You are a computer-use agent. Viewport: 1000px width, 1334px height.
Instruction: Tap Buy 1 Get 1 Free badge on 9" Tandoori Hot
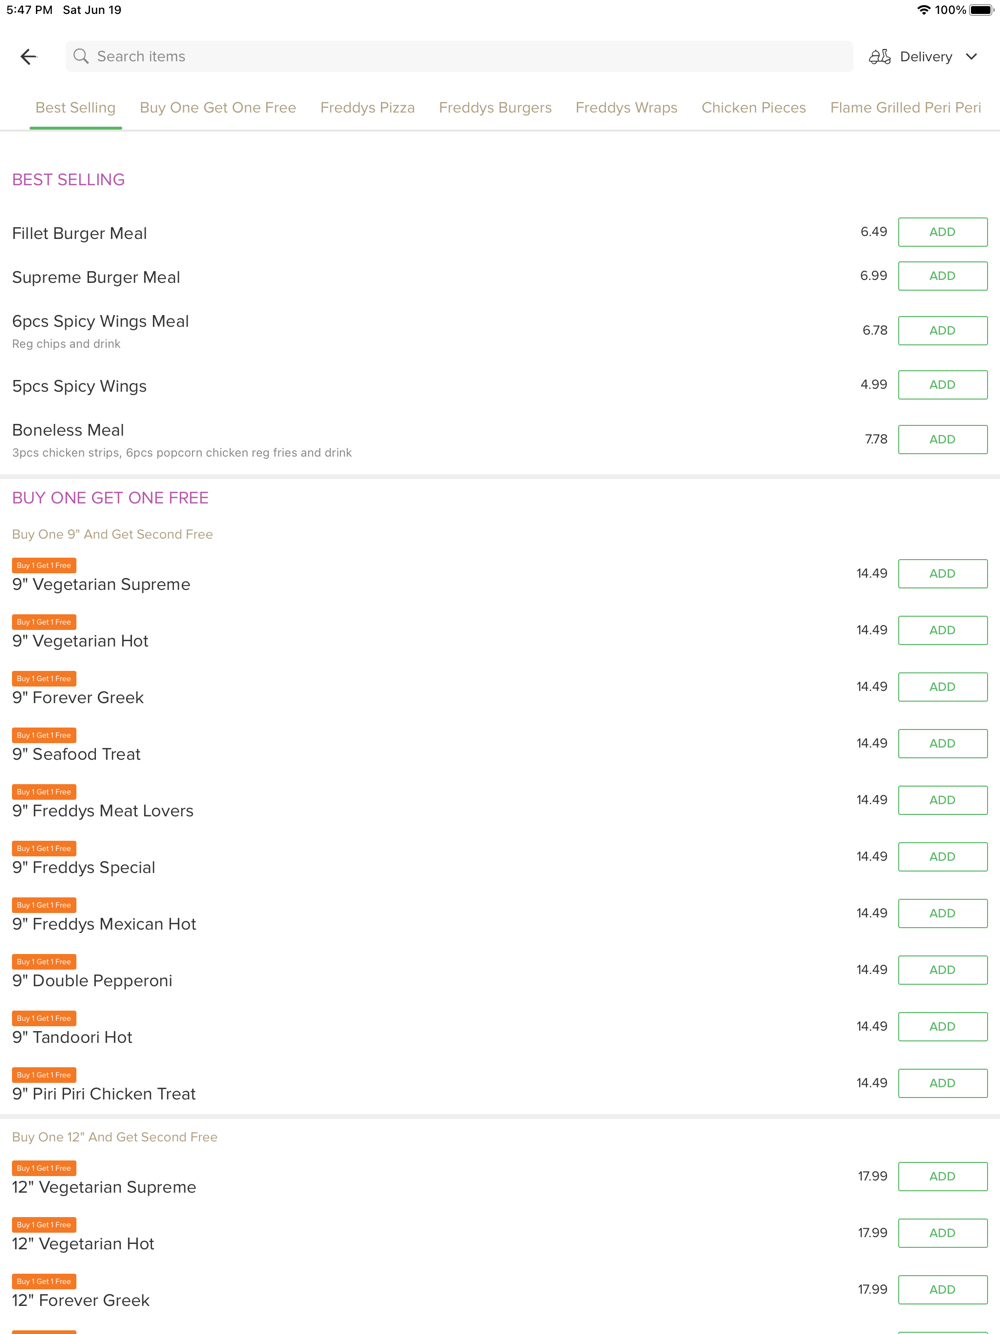pyautogui.click(x=44, y=1018)
